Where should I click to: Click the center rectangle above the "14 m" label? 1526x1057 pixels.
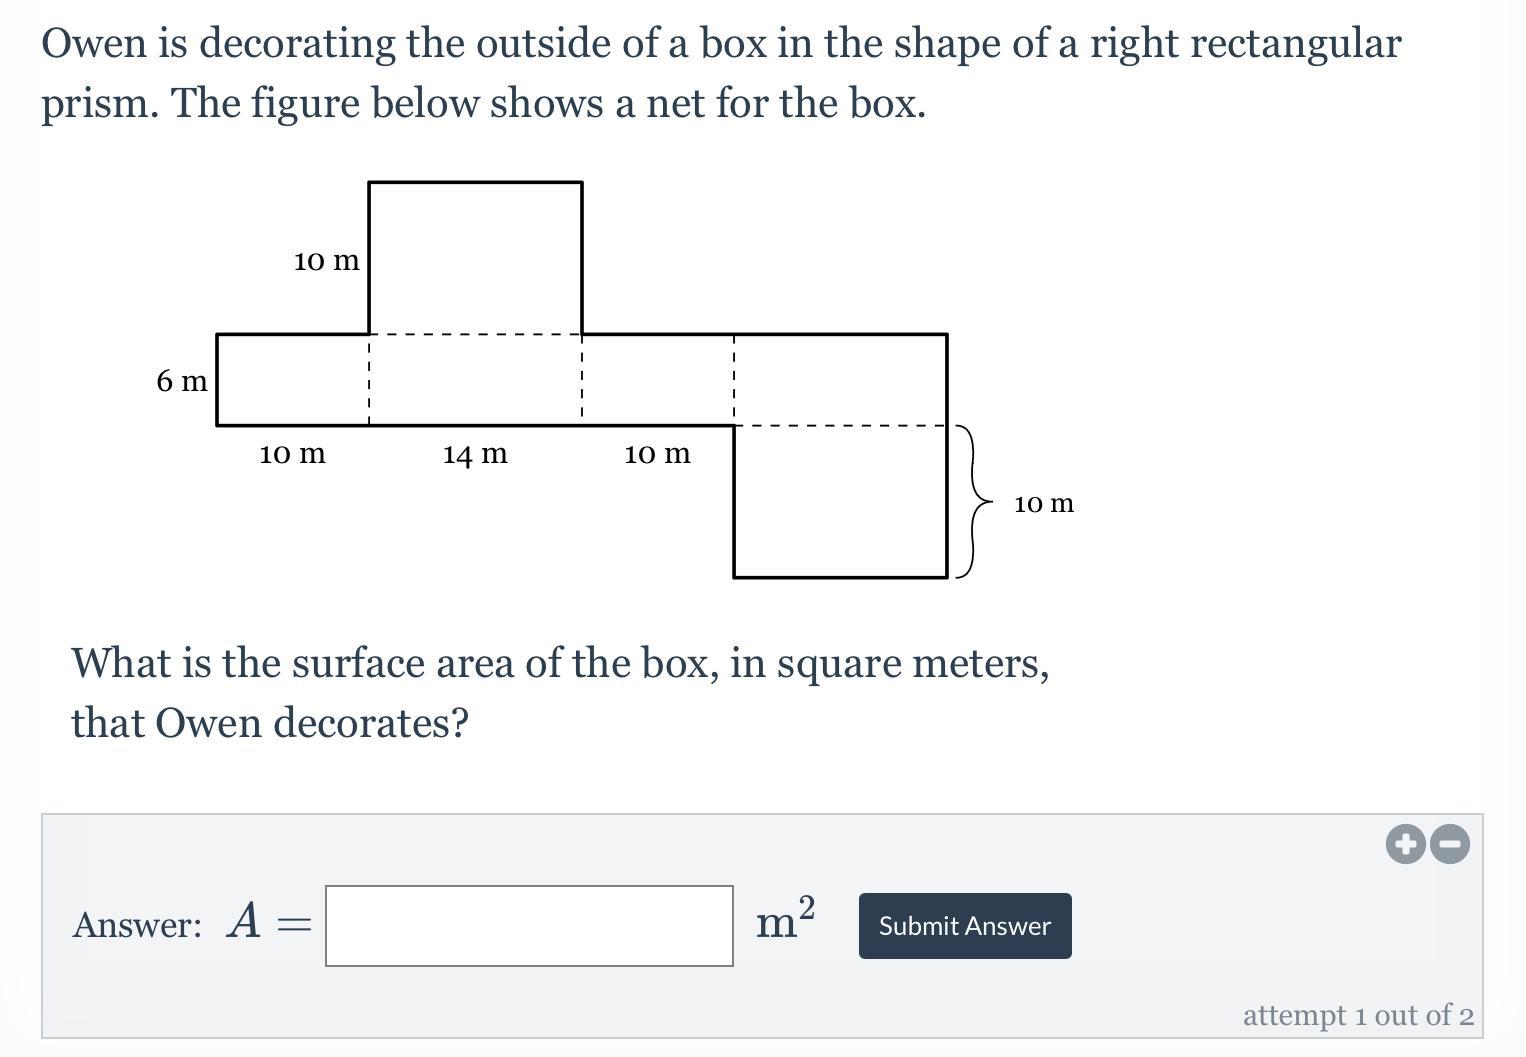click(x=475, y=380)
